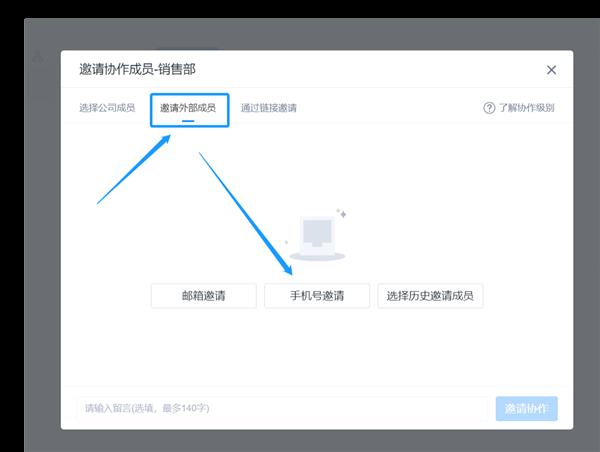The image size is (600, 452).
Task: Click the 邀请协作成员-销售部 dialog title
Action: point(137,69)
